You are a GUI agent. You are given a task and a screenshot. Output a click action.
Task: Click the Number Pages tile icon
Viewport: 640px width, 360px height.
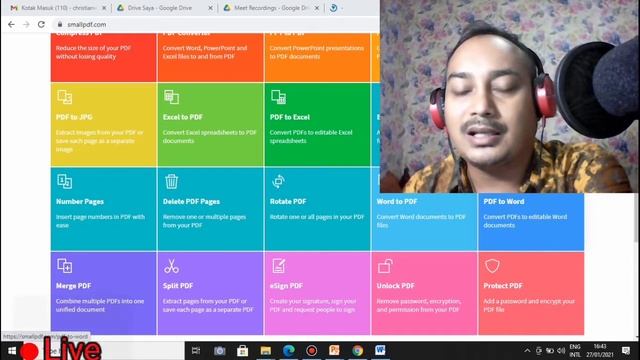tap(64, 182)
